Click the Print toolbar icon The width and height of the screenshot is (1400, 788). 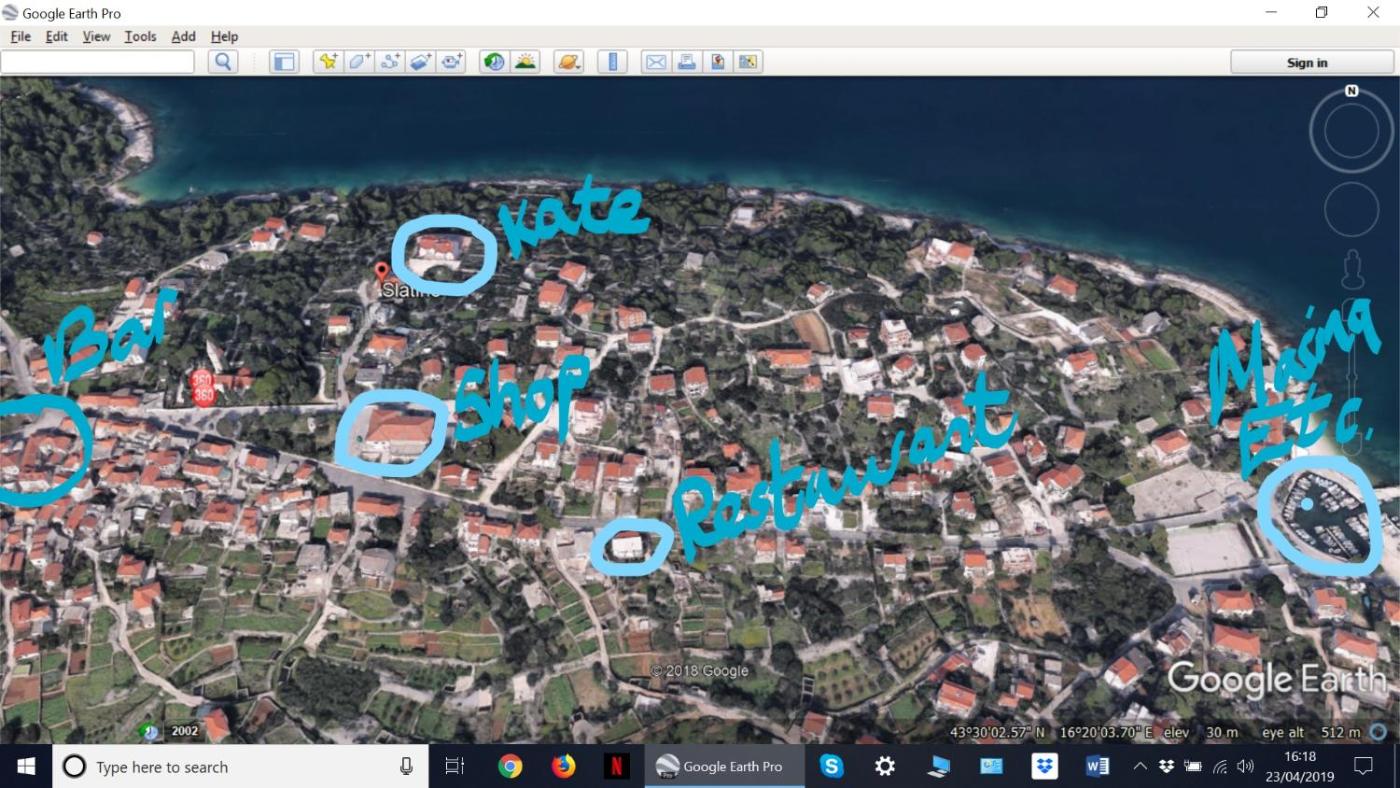click(x=687, y=62)
